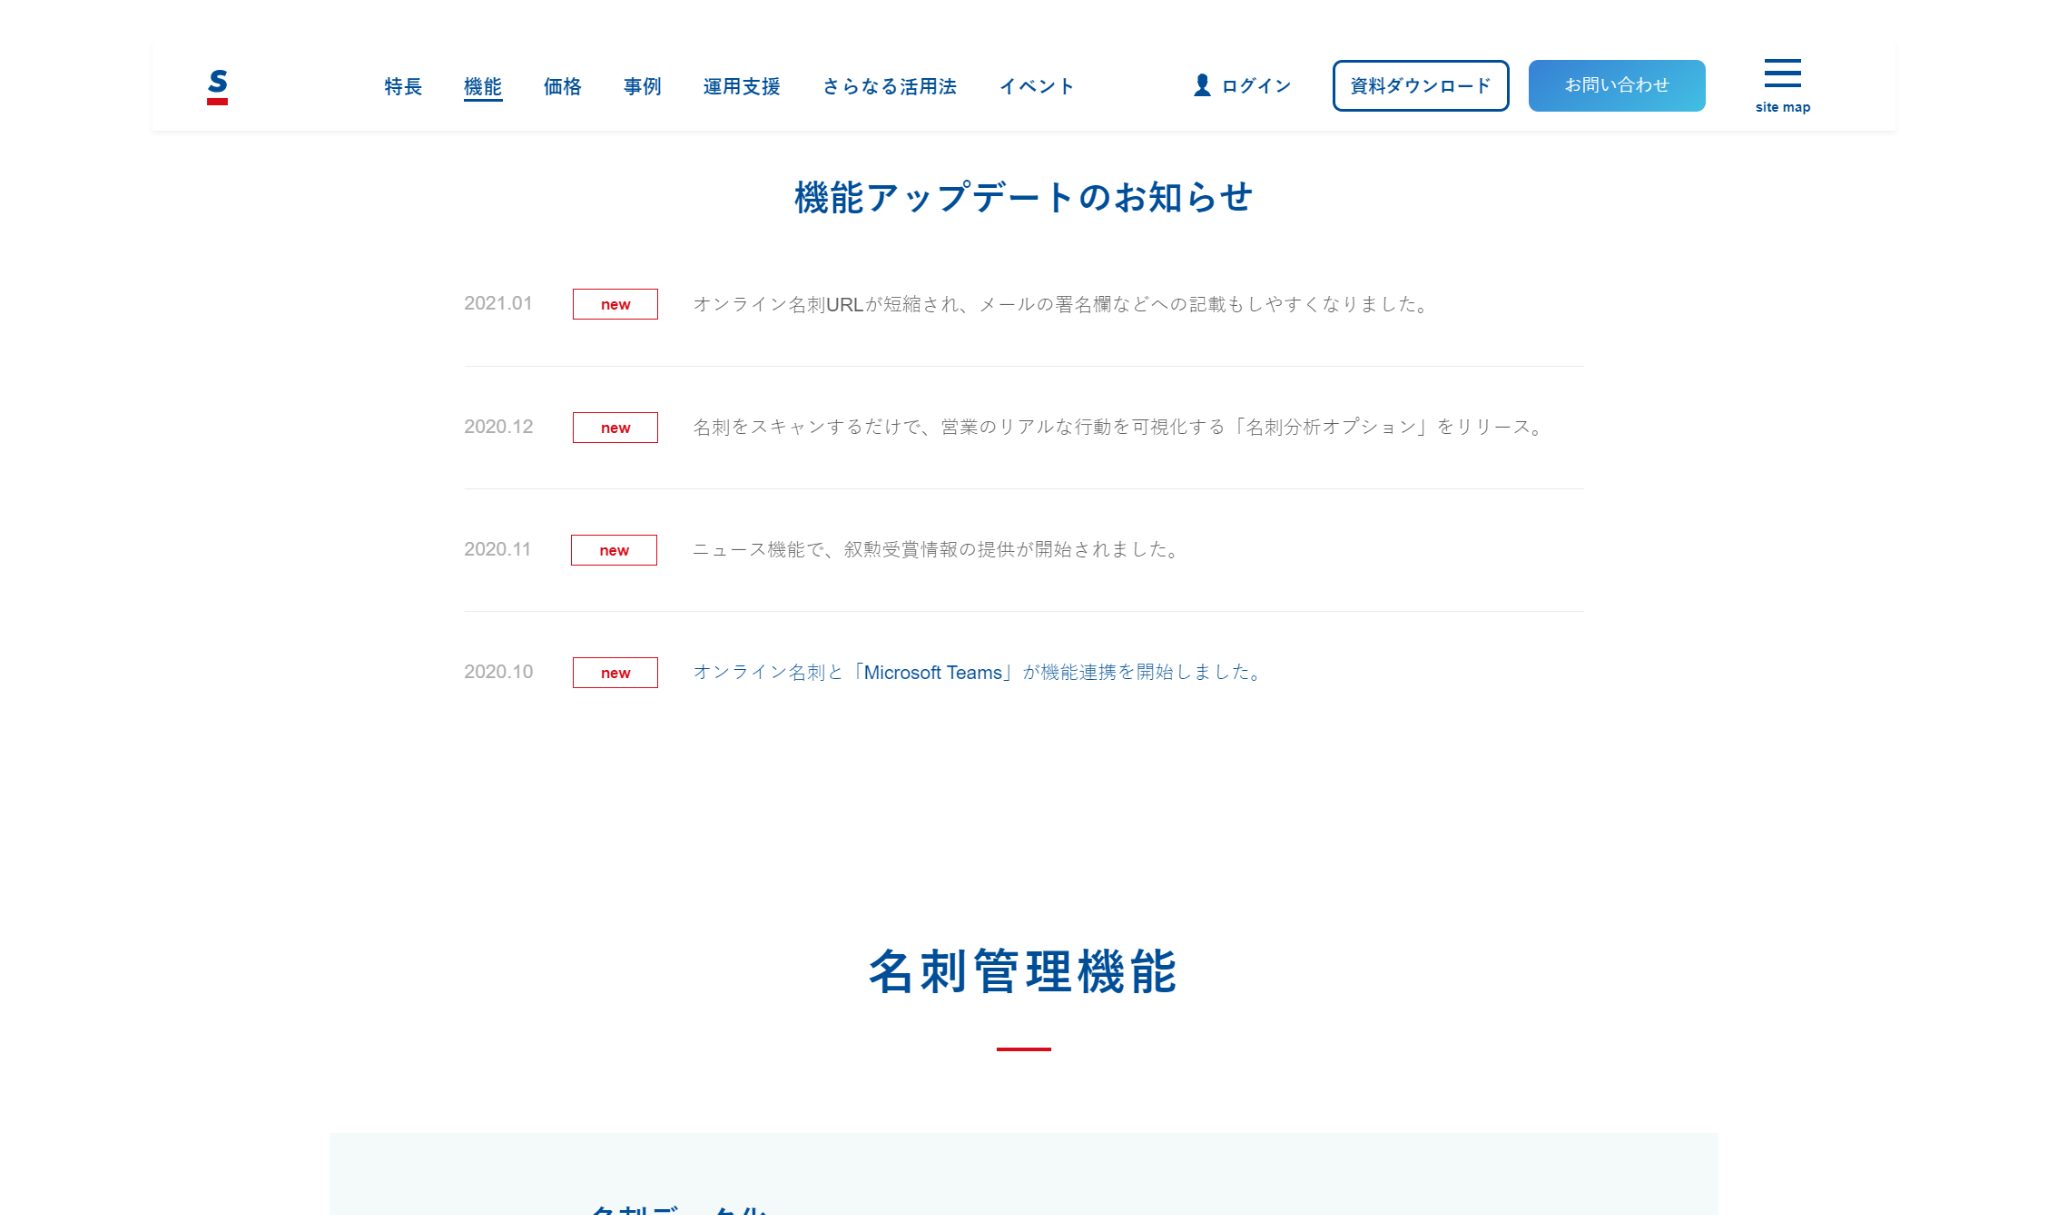The width and height of the screenshot is (2048, 1215).
Task: Click the new badge beside 2020.12
Action: coord(615,427)
